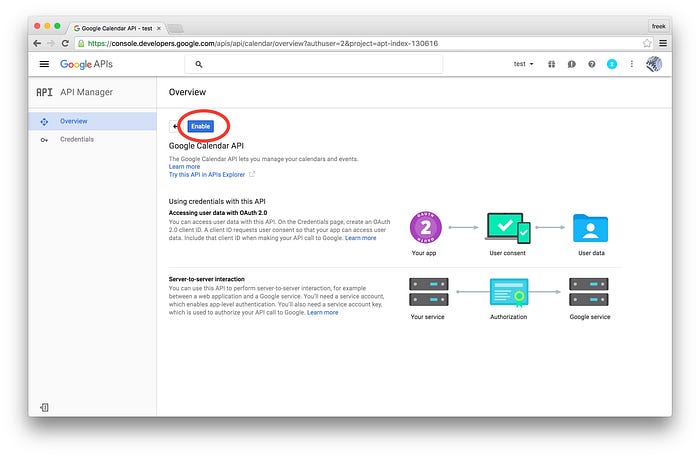Click the Overview sidebar icon
This screenshot has width=700, height=457.
coord(44,121)
